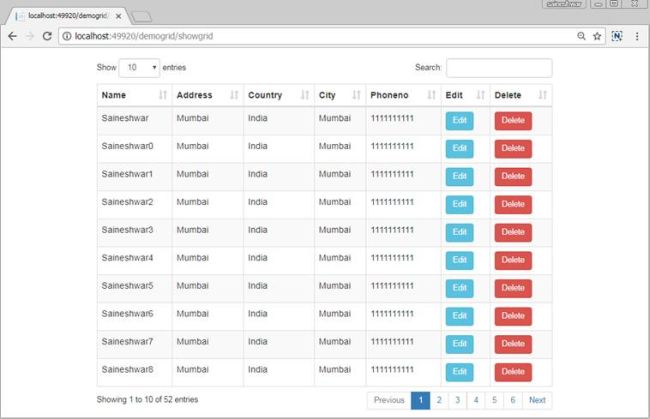This screenshot has width=650, height=419.
Task: Focus the Search input field
Action: (x=499, y=68)
